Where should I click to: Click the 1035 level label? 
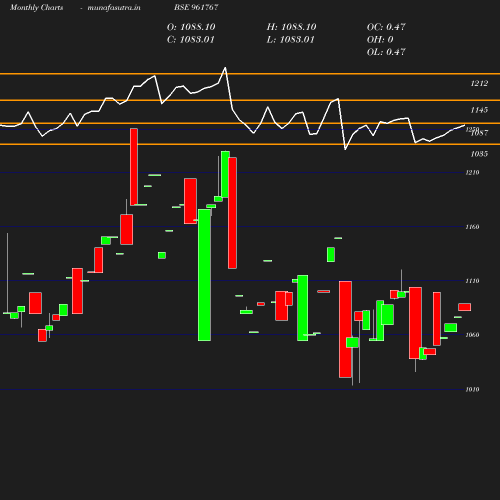pos(479,154)
